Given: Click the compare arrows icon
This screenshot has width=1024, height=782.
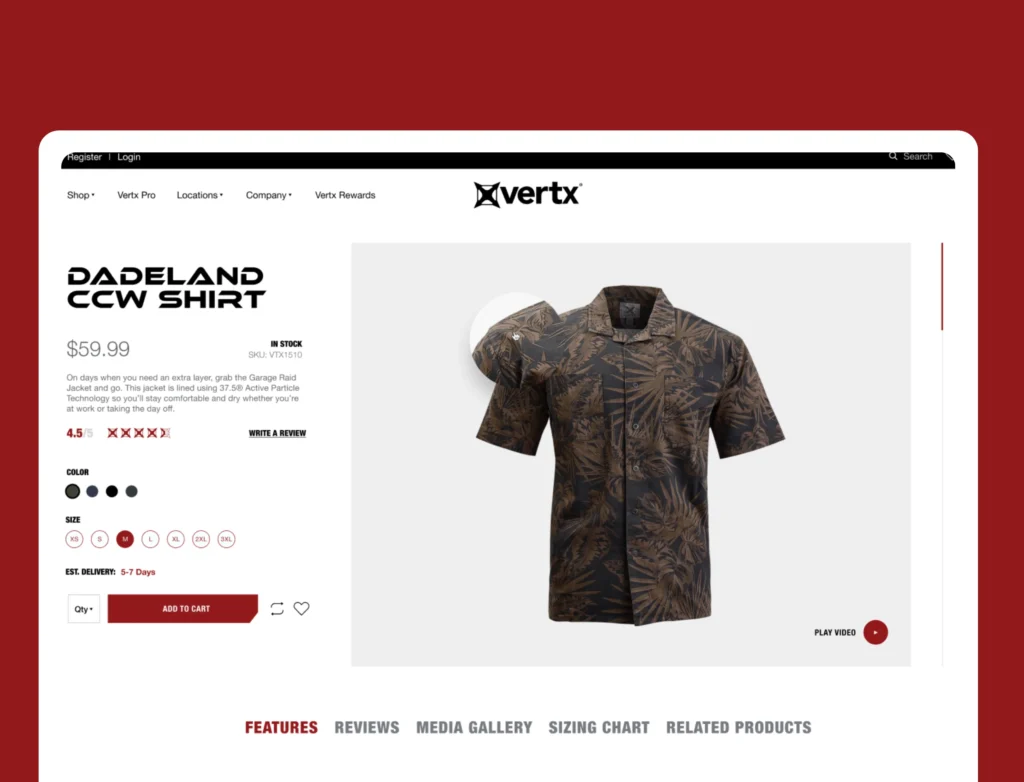Looking at the screenshot, I should click(x=277, y=608).
